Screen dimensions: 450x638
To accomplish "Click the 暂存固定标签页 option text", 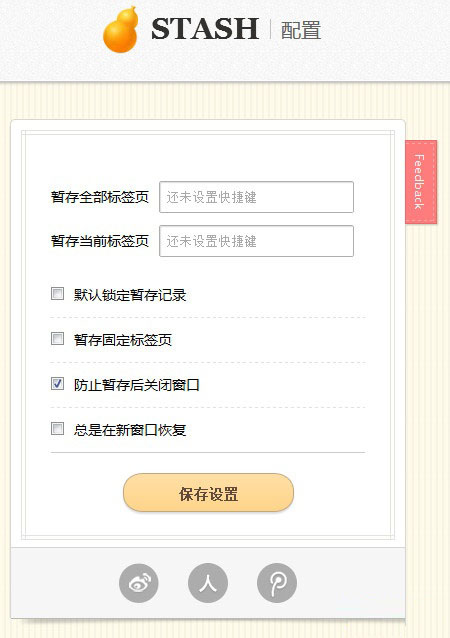I will 123,340.
